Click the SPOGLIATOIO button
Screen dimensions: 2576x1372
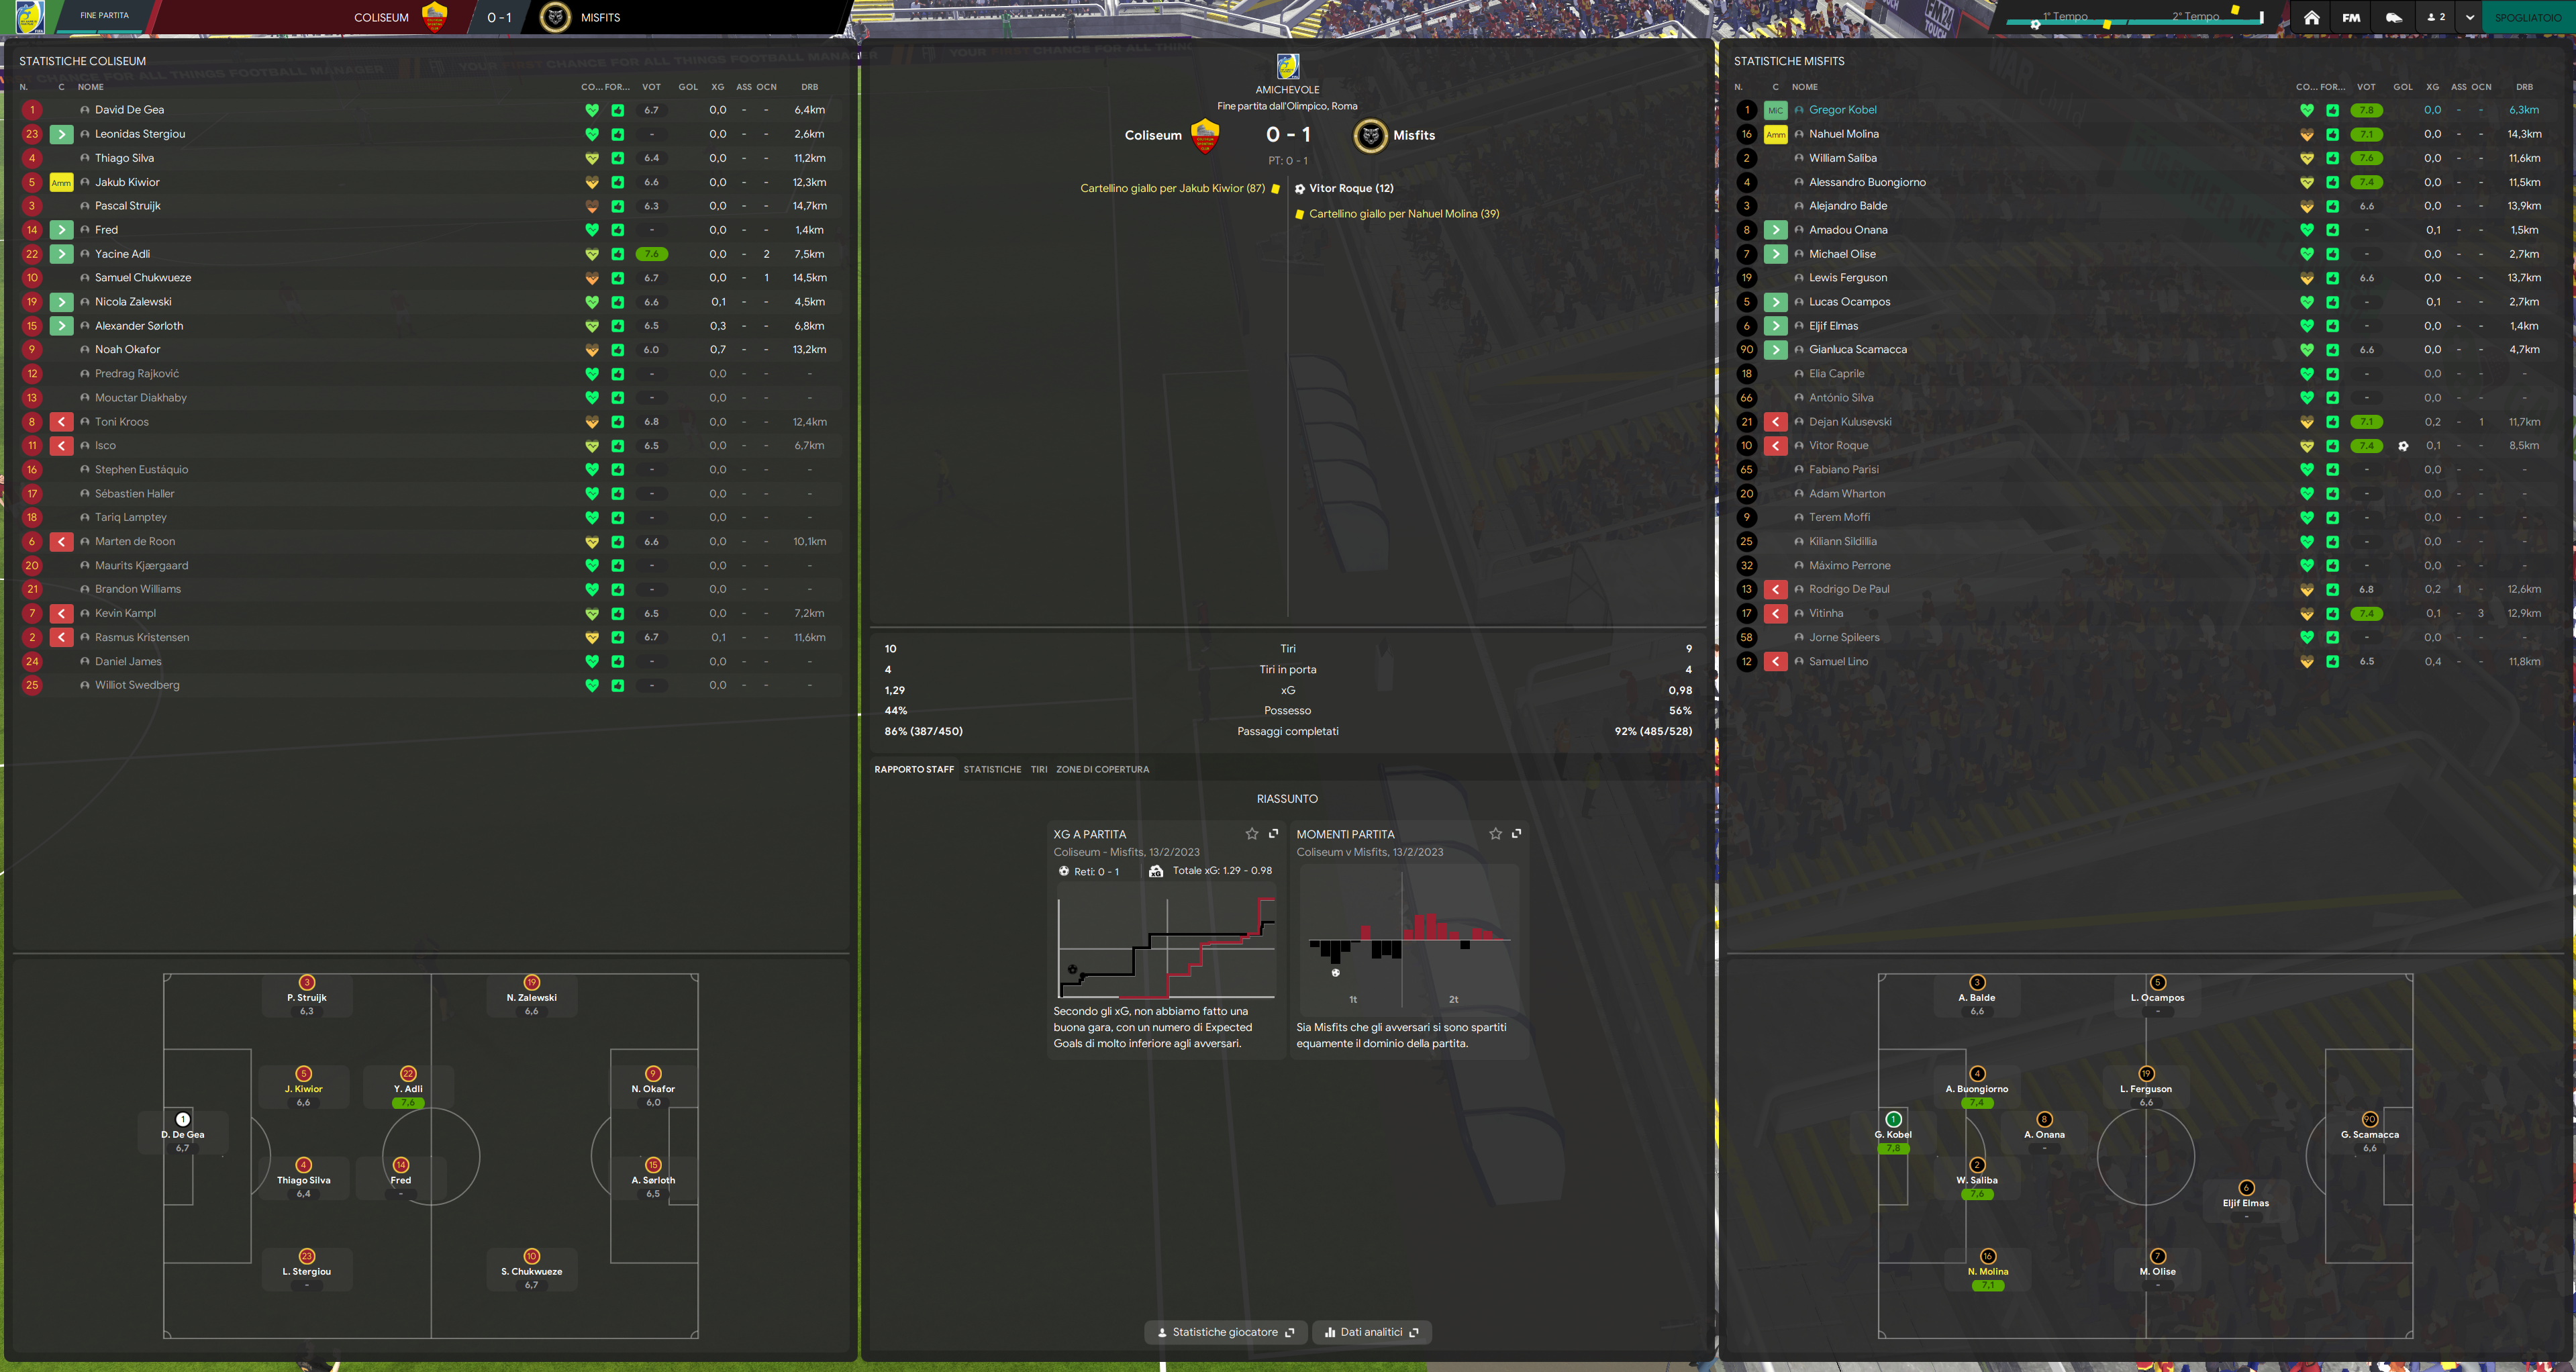tap(2527, 17)
